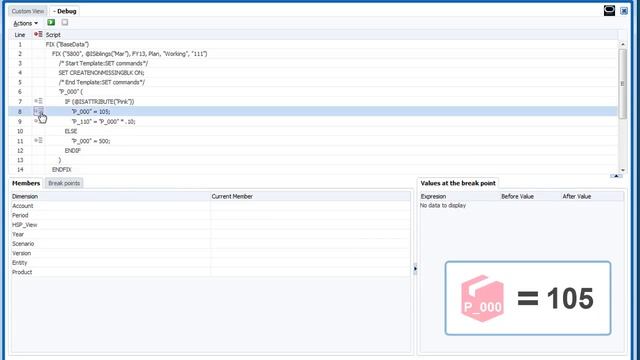Screen dimensions: 640x360
Task: Click line number 1 in the Line column
Action: click(x=20, y=44)
